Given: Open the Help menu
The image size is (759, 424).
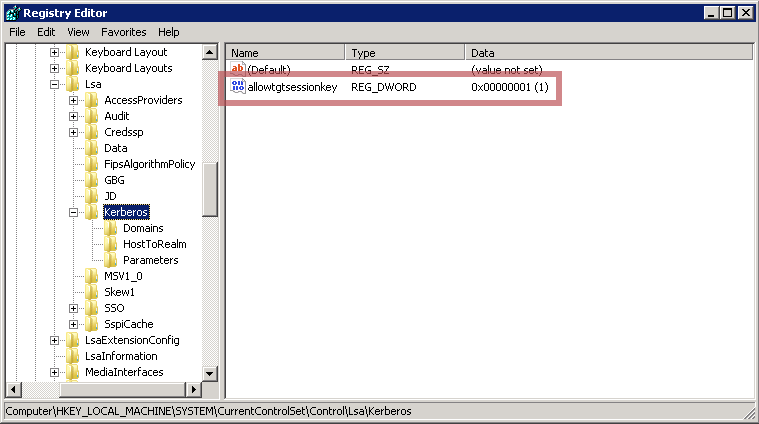Looking at the screenshot, I should click(168, 32).
